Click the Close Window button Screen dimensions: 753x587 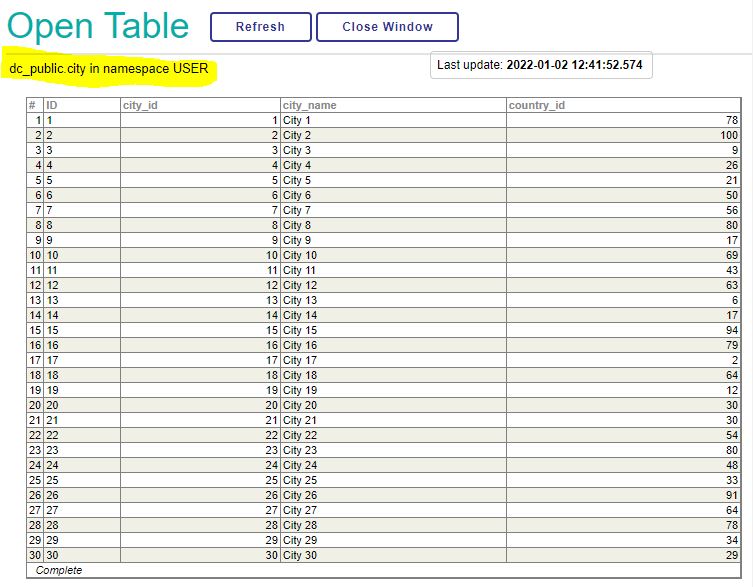[x=387, y=27]
